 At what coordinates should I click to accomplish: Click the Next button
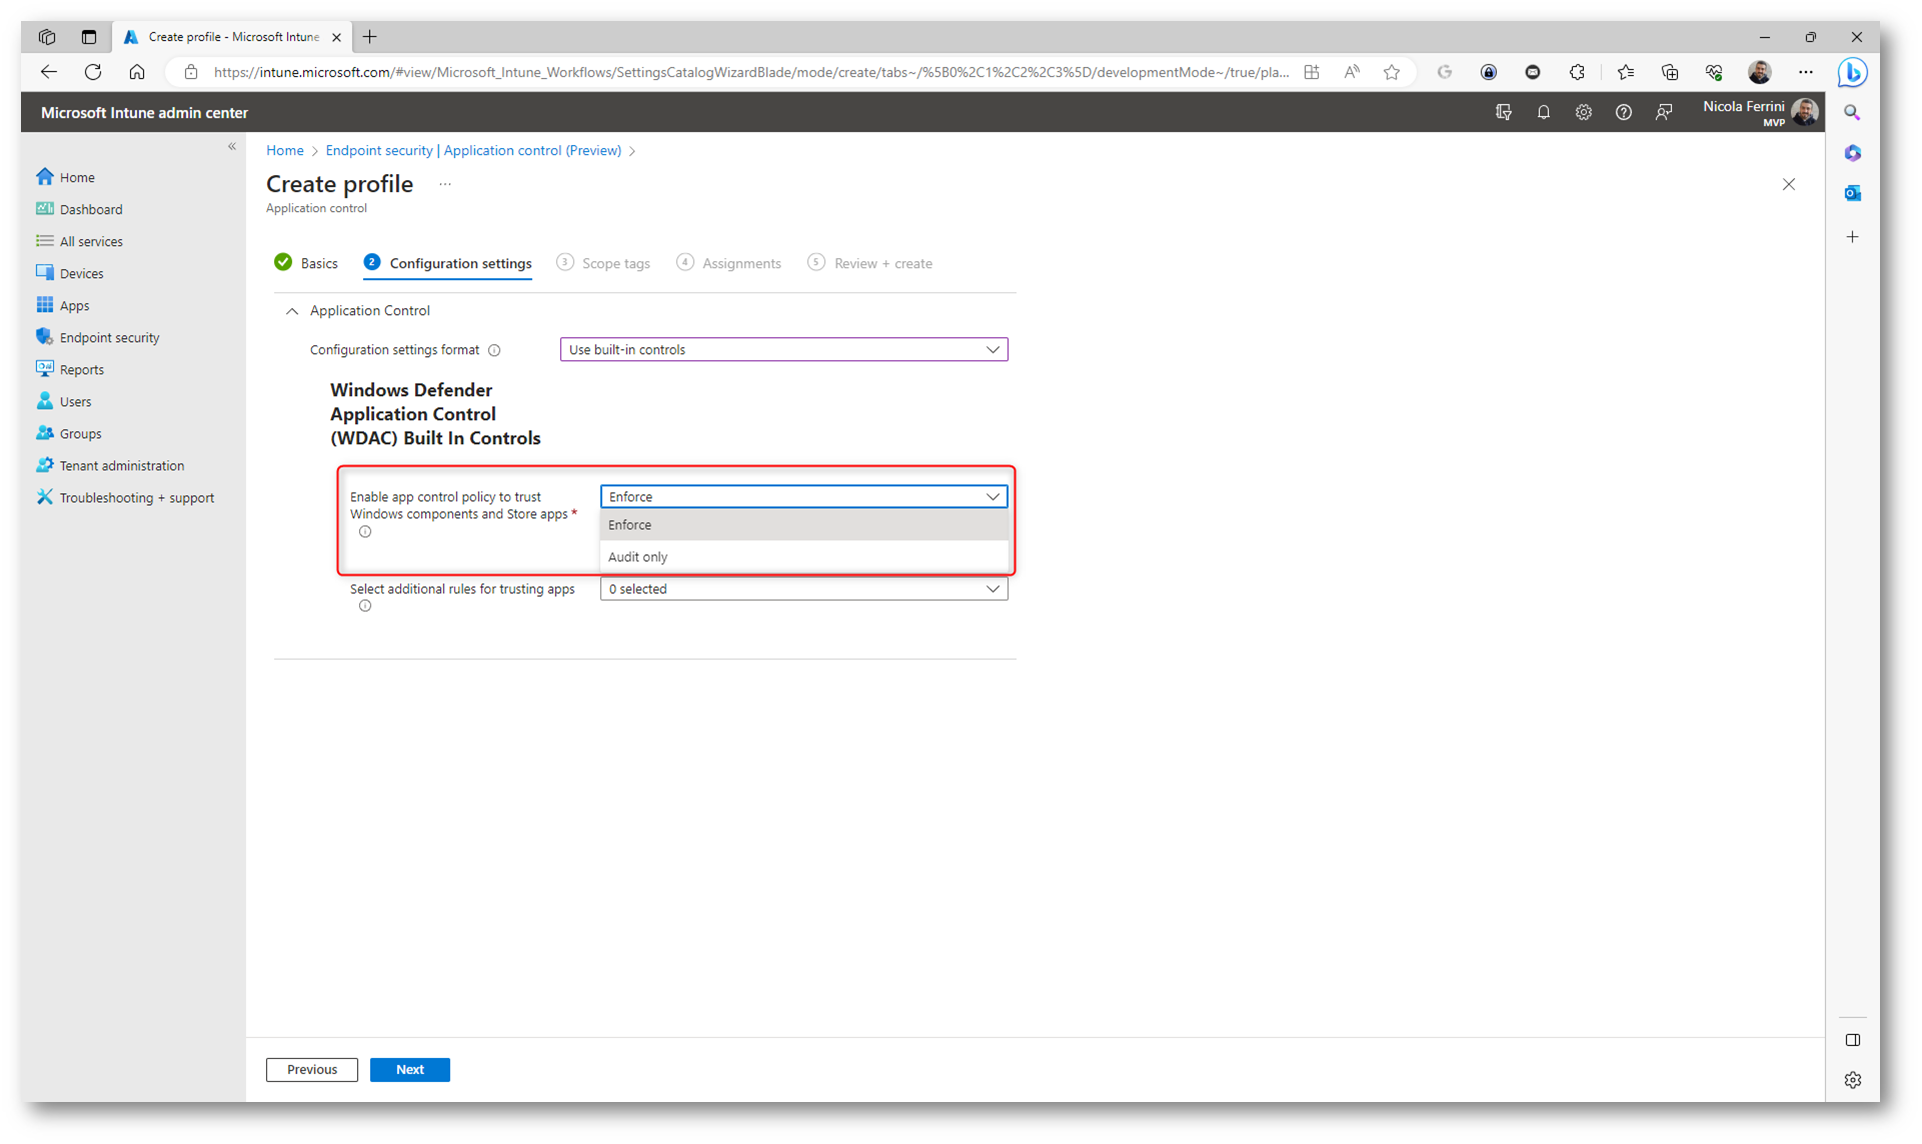[x=410, y=1069]
